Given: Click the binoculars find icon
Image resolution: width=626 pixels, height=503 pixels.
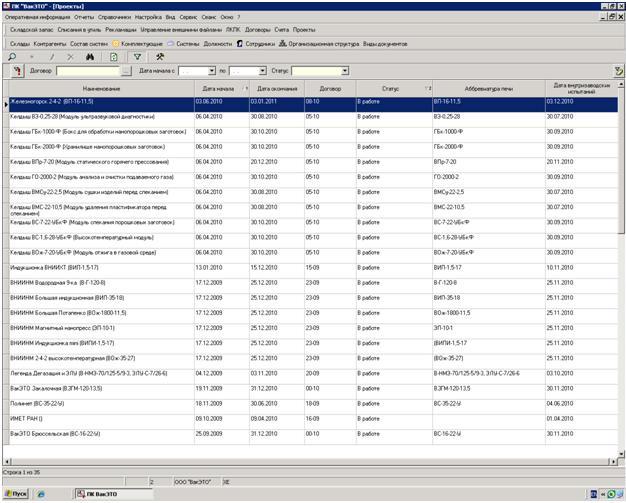Looking at the screenshot, I should 90,57.
